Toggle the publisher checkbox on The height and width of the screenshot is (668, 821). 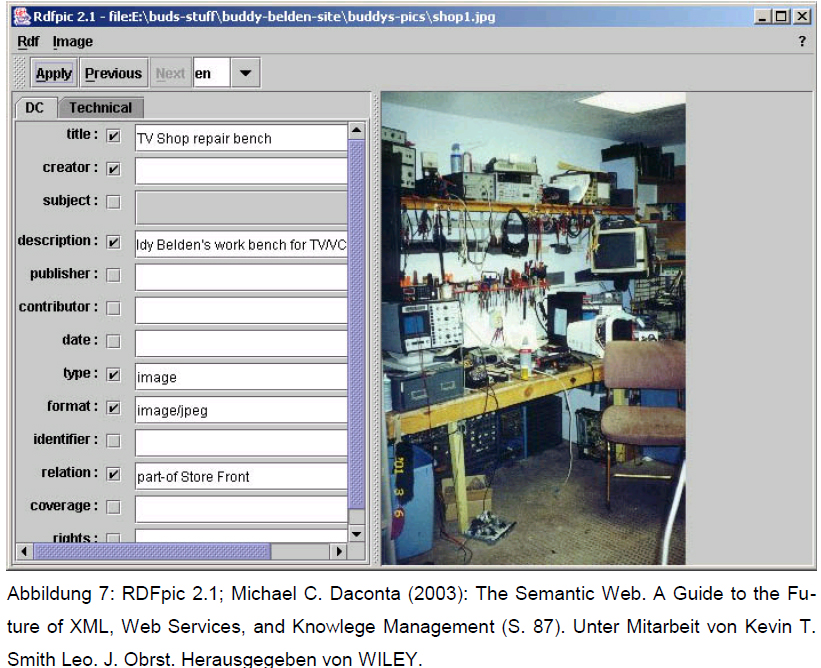(113, 274)
